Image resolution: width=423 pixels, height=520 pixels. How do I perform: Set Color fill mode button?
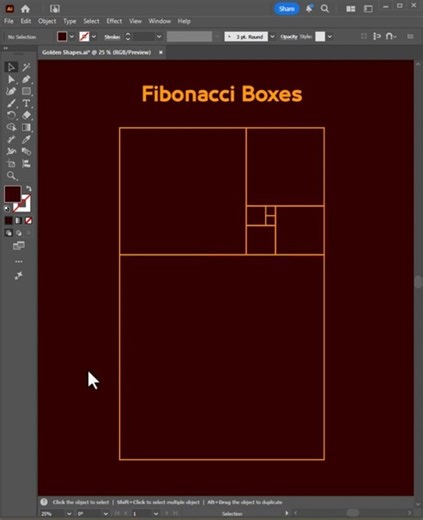(9, 220)
